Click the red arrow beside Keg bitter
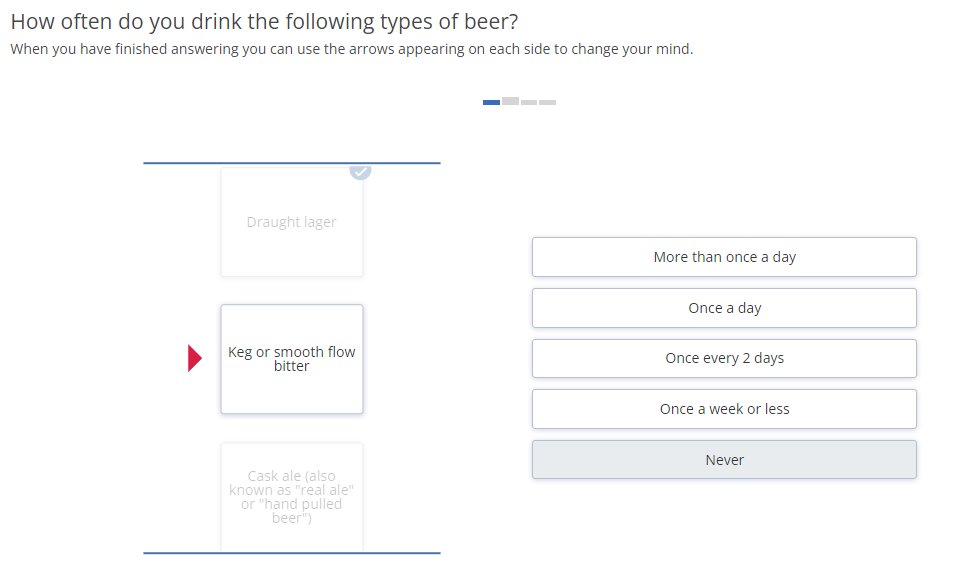Image resolution: width=966 pixels, height=573 pixels. point(195,358)
